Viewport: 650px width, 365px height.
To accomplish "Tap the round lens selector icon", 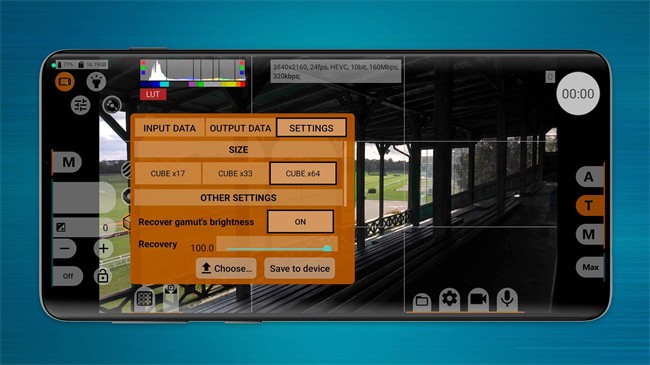I will 112,105.
